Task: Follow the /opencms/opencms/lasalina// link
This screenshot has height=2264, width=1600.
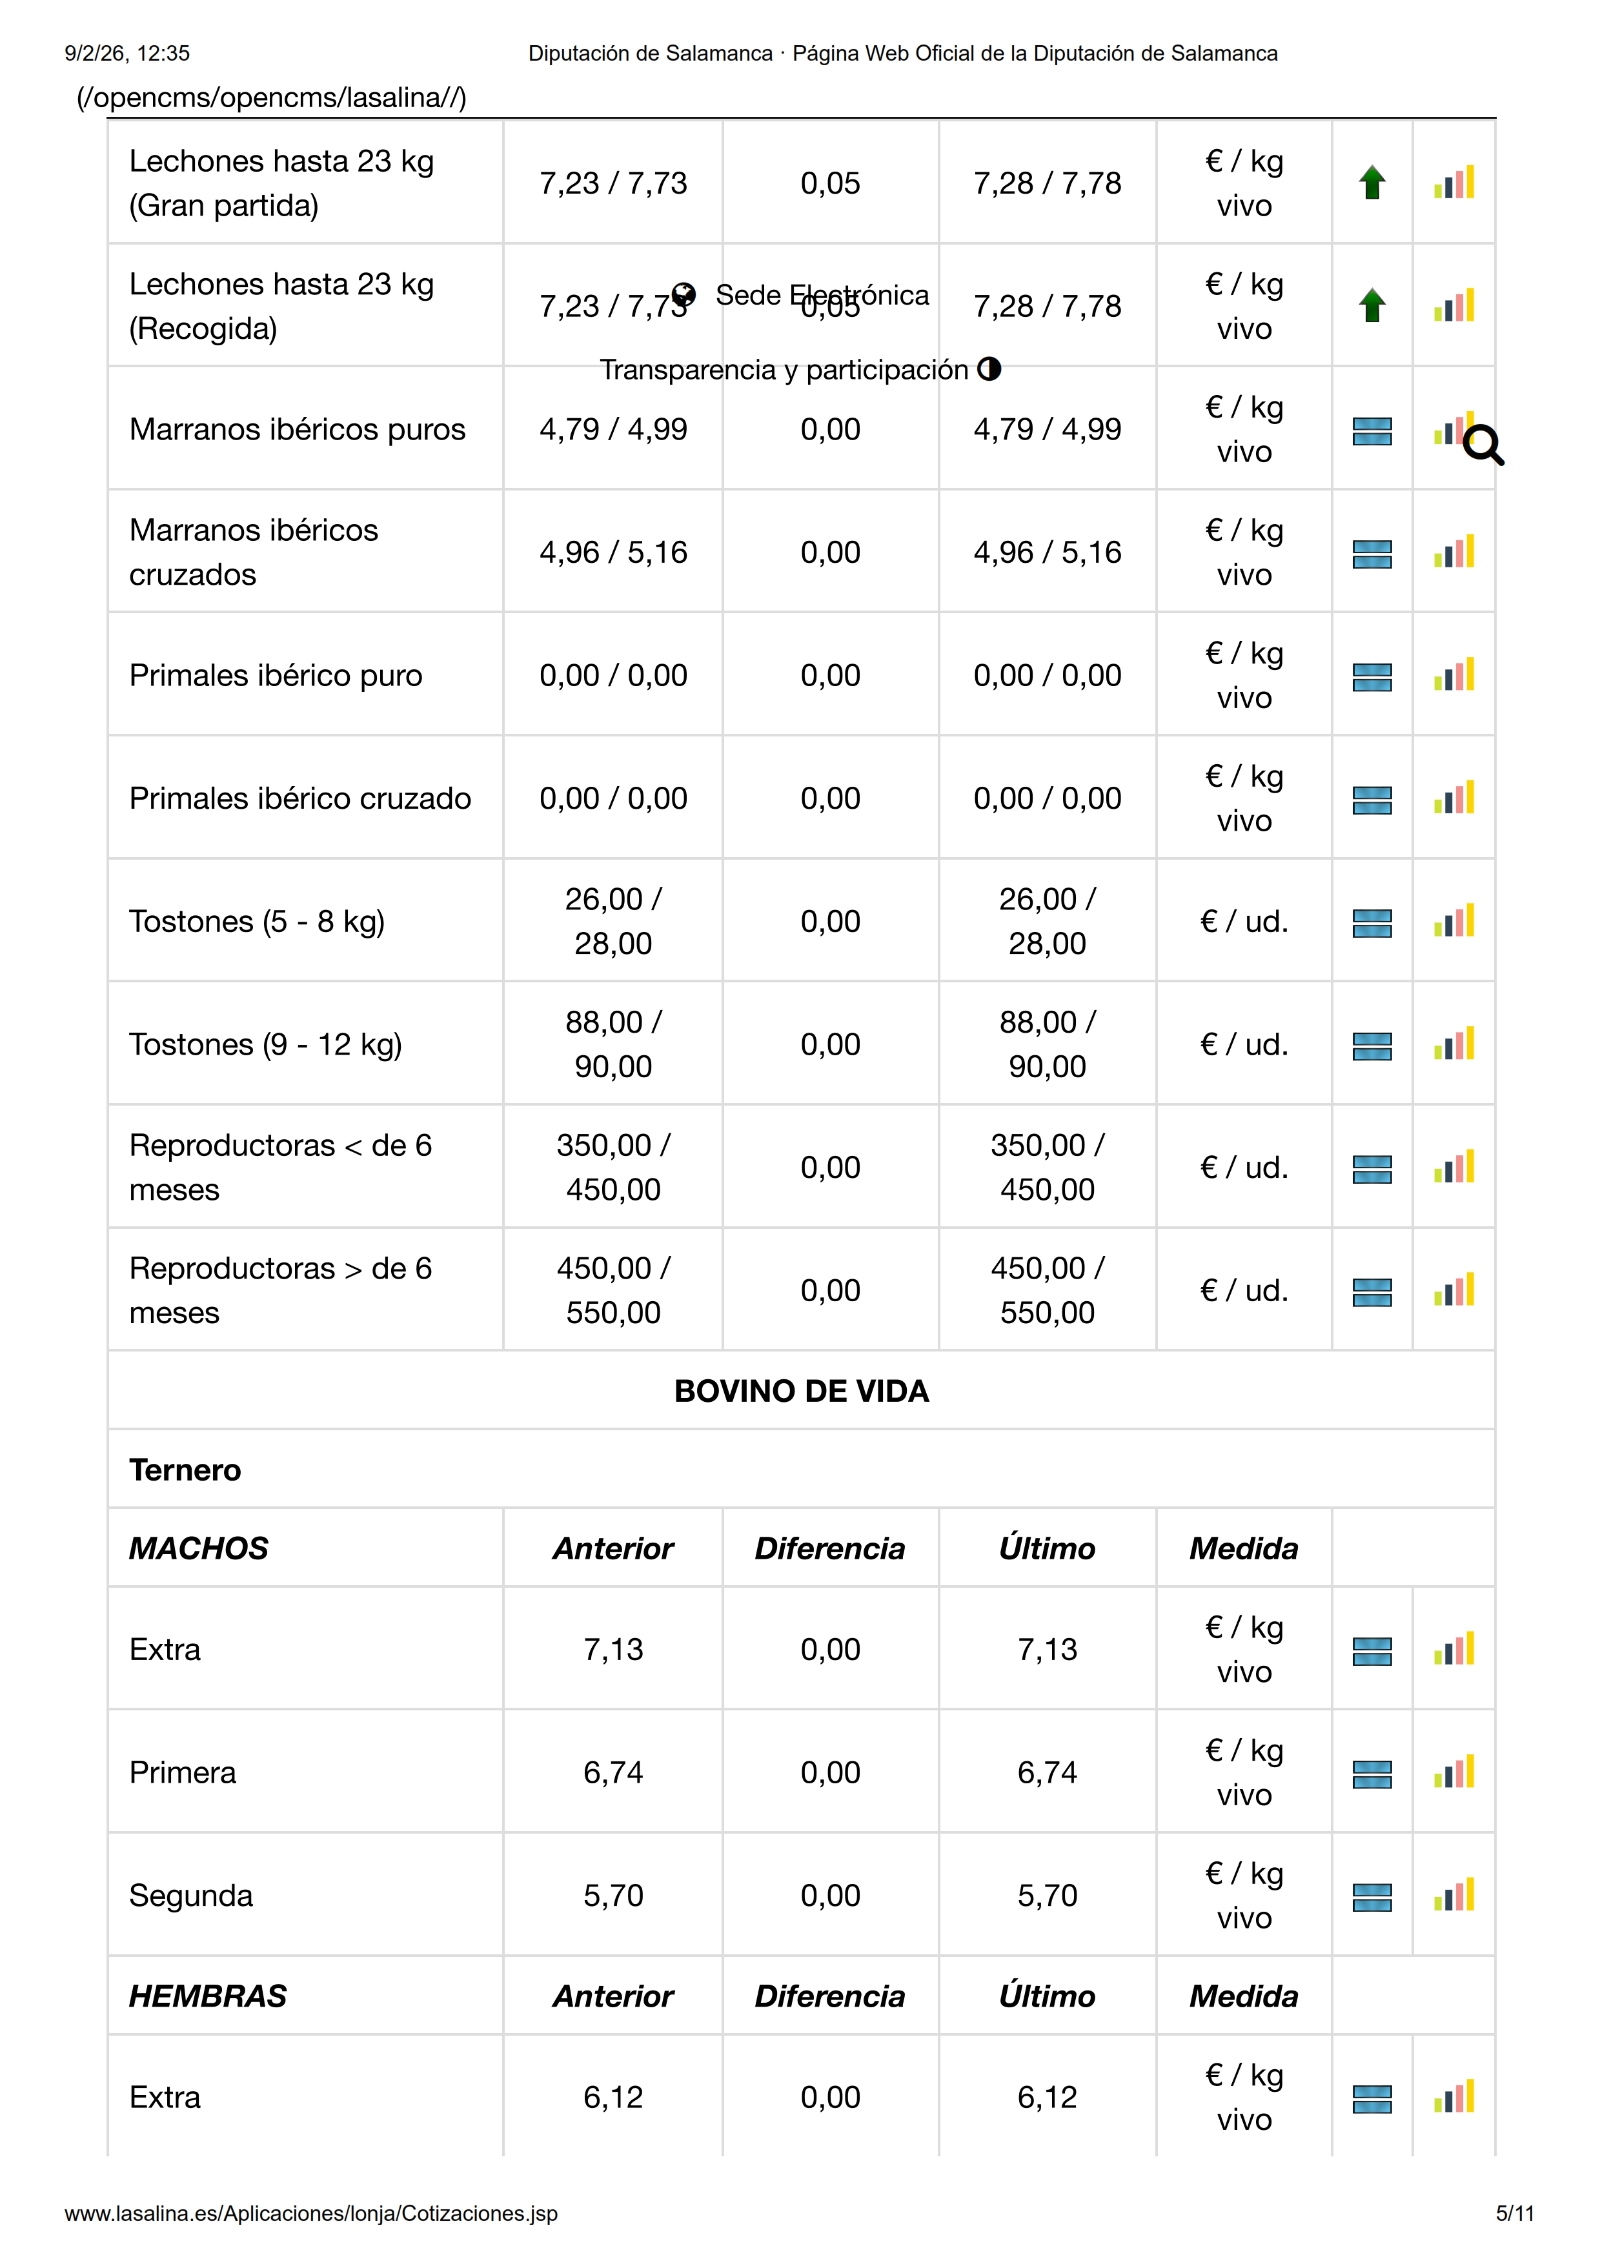Action: (271, 97)
